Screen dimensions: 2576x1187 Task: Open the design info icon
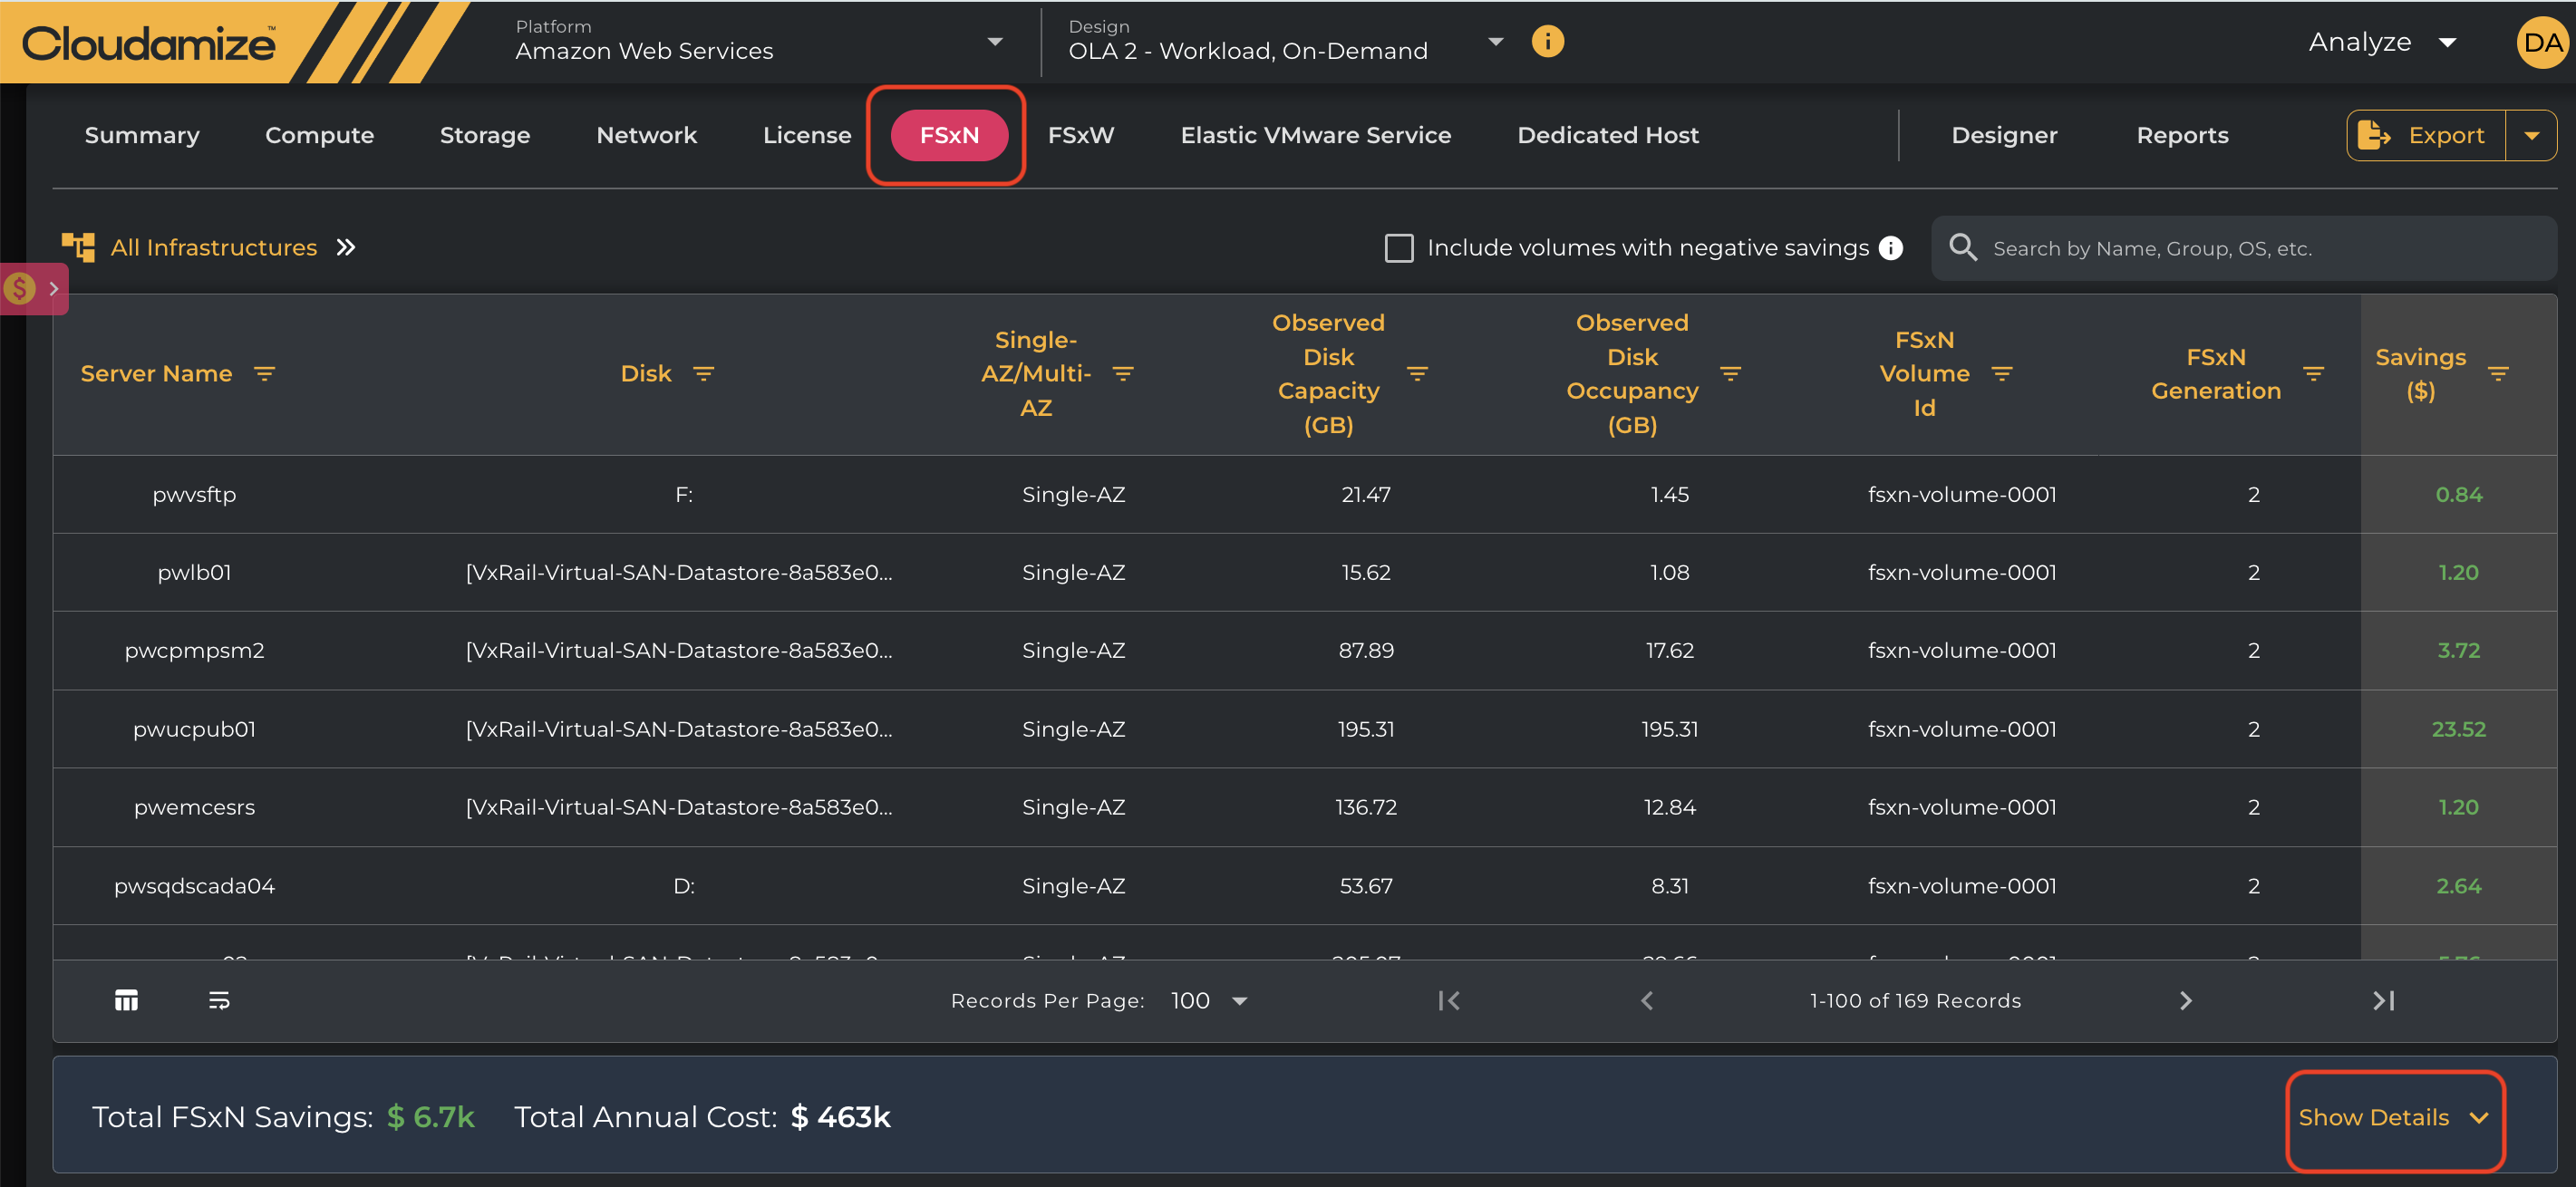(x=1547, y=41)
